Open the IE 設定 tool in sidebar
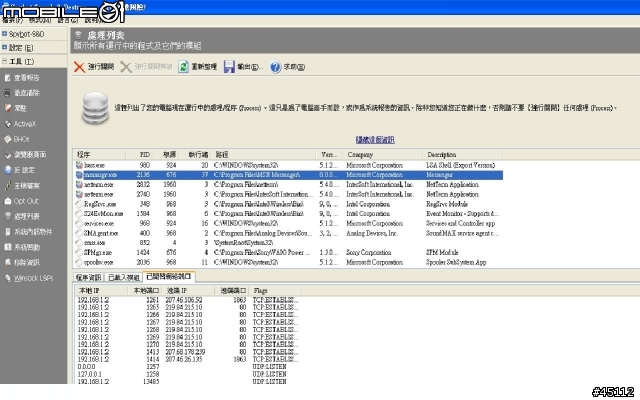Screen dimensions: 640x400 [20, 170]
